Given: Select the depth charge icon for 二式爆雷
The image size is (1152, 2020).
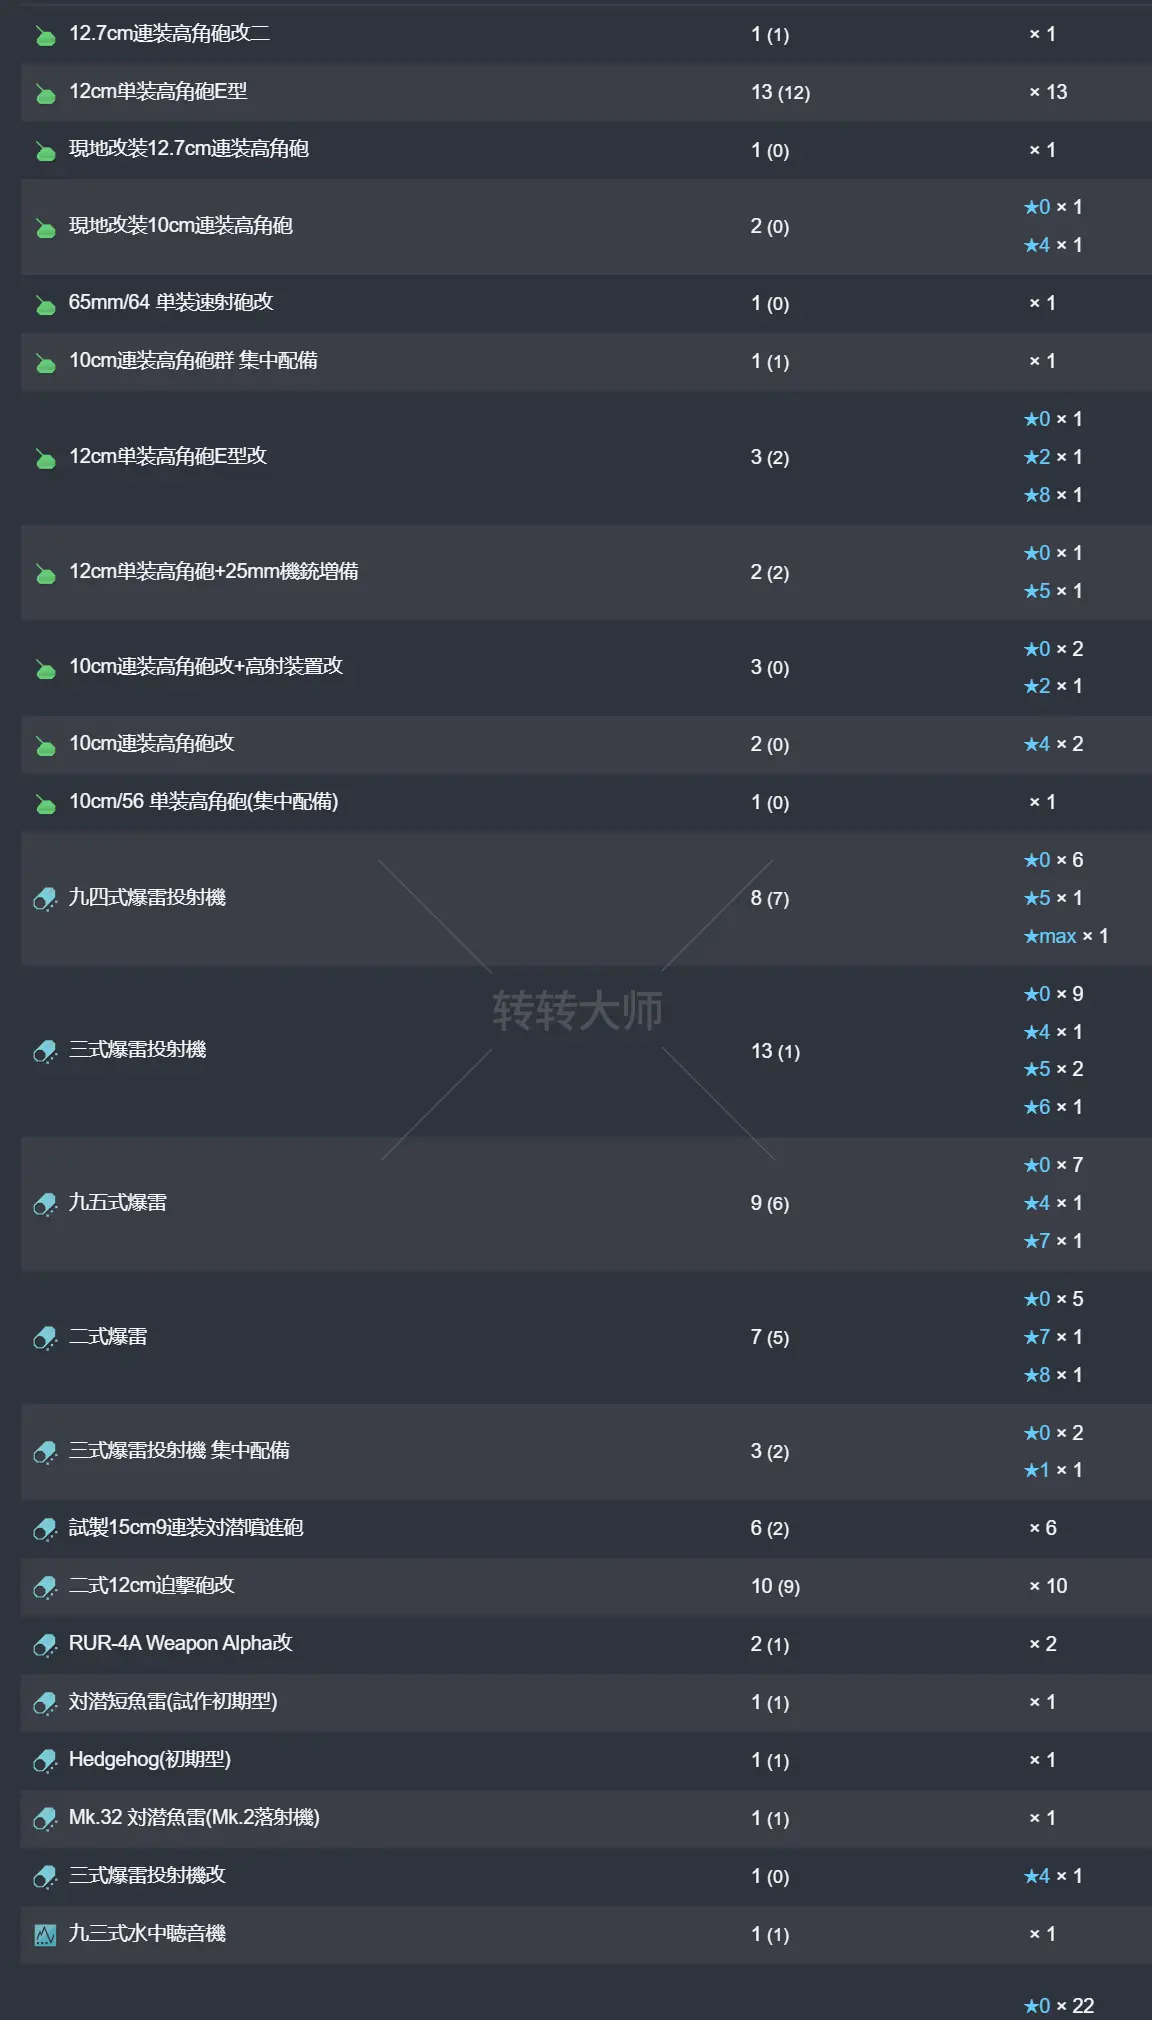Looking at the screenshot, I should click(42, 1337).
